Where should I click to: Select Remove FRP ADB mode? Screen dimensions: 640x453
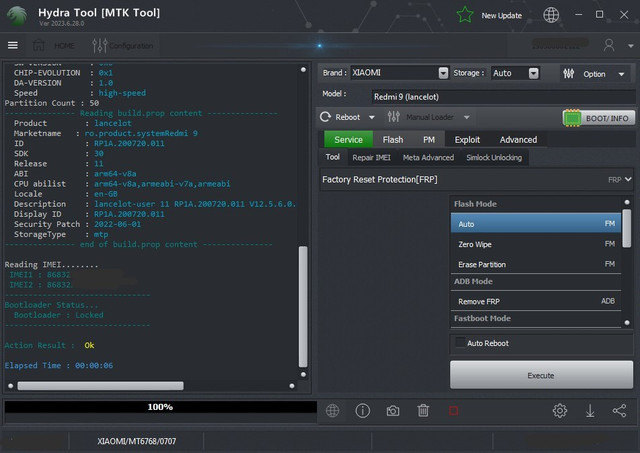point(536,301)
